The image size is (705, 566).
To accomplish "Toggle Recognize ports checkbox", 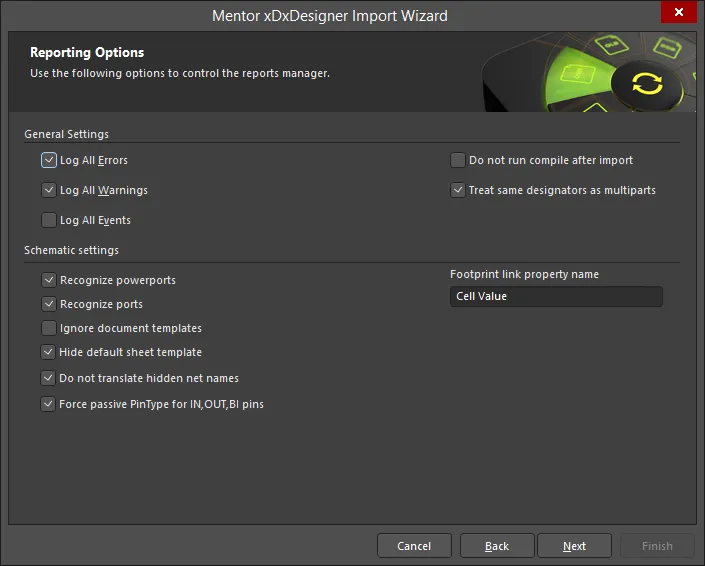I will [x=49, y=304].
